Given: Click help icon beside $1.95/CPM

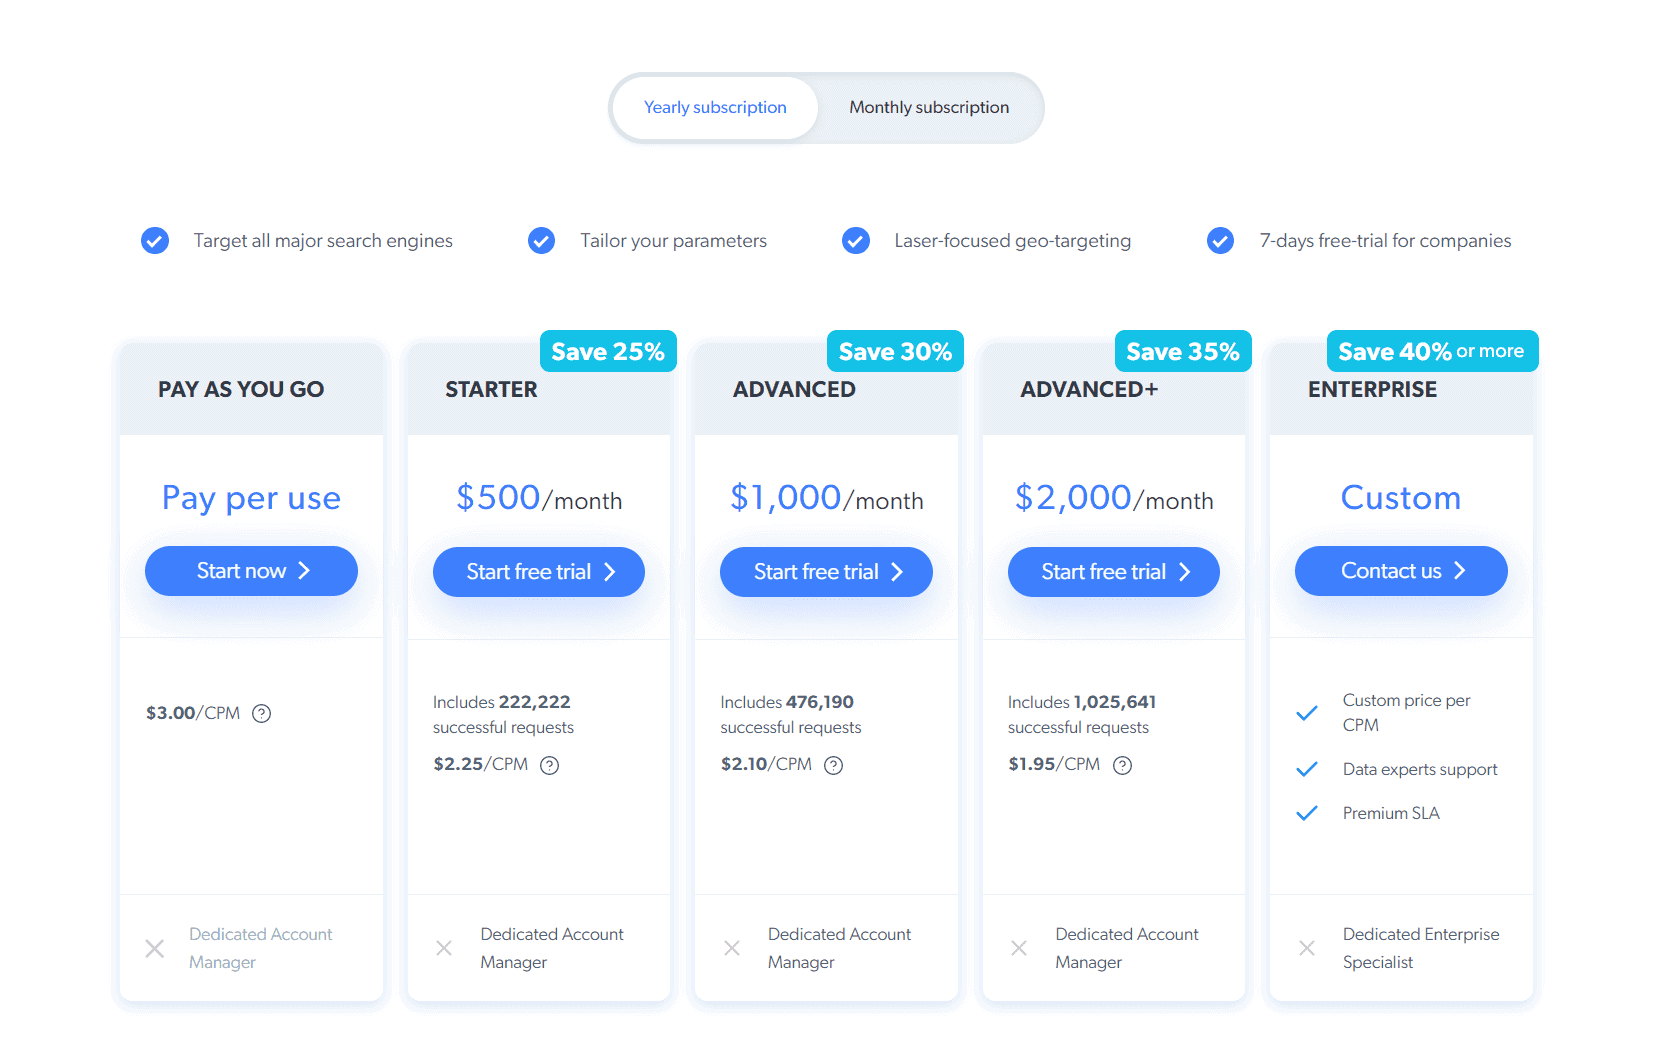Looking at the screenshot, I should pos(1123,765).
